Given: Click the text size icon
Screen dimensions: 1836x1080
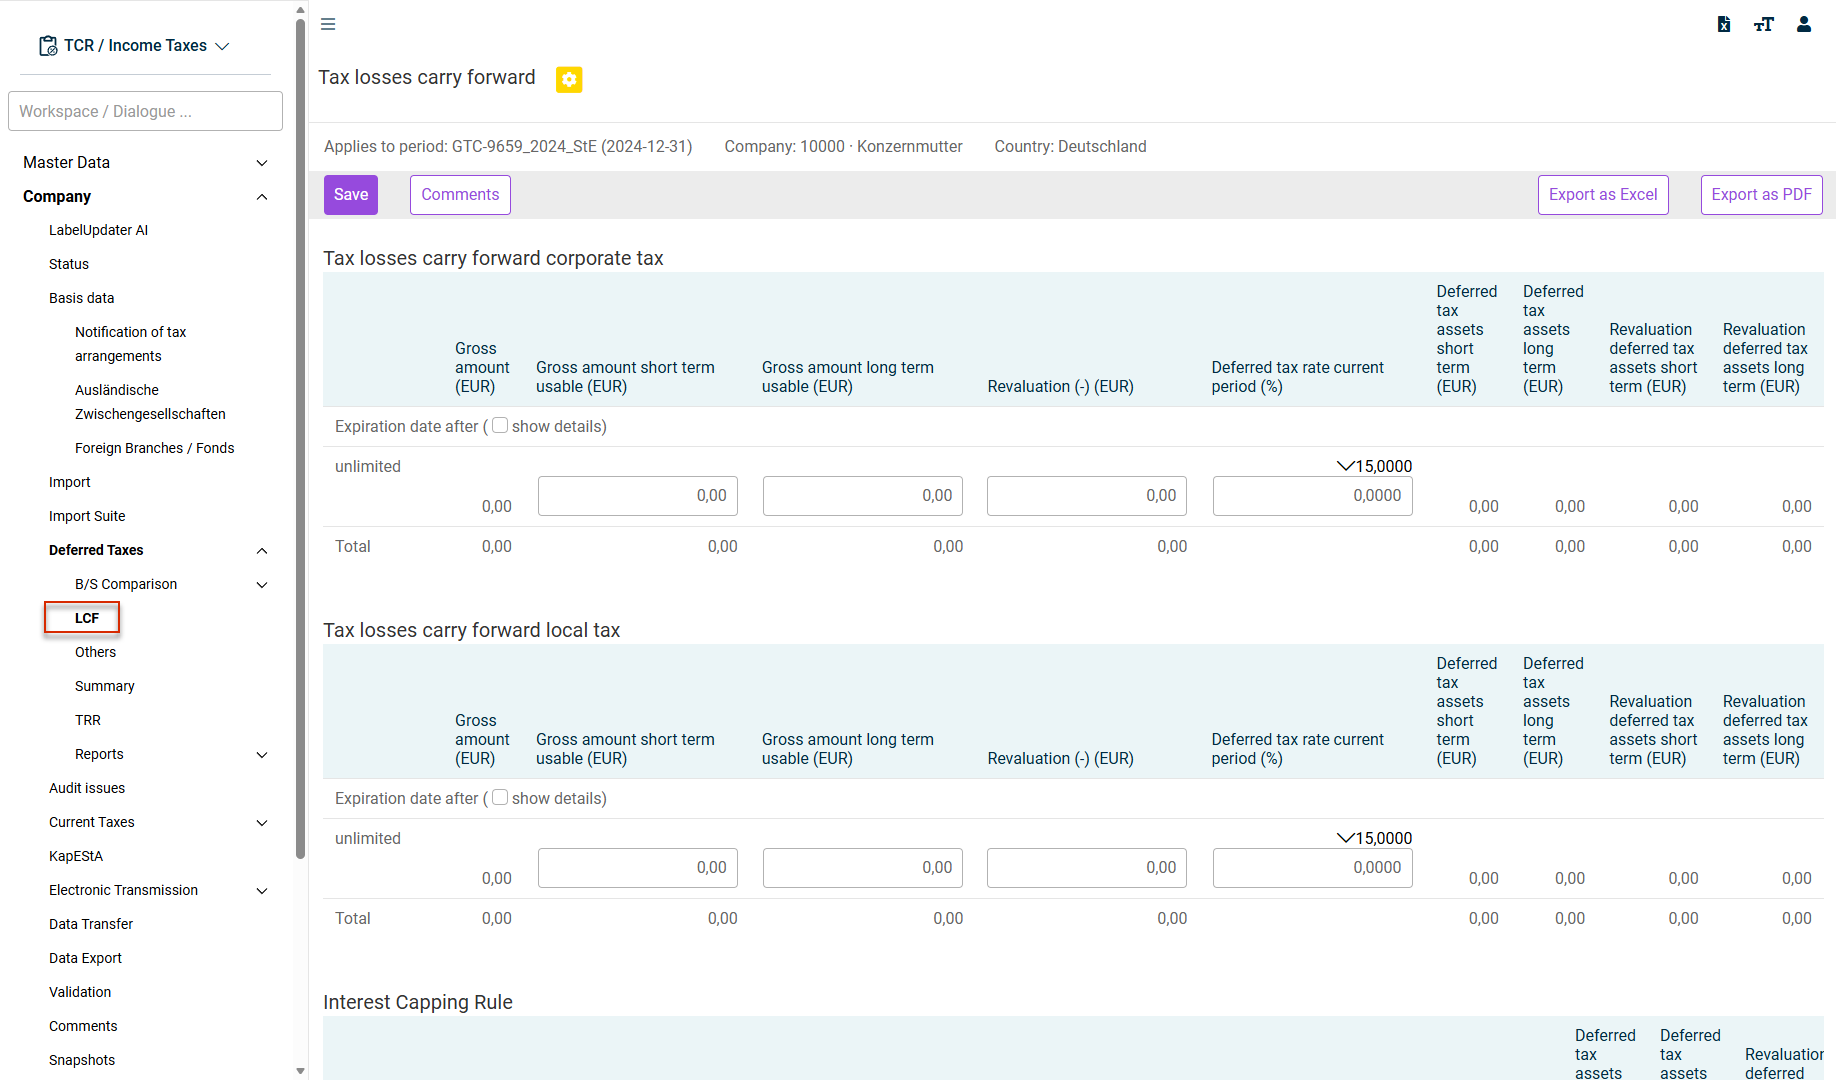Looking at the screenshot, I should 1764,24.
